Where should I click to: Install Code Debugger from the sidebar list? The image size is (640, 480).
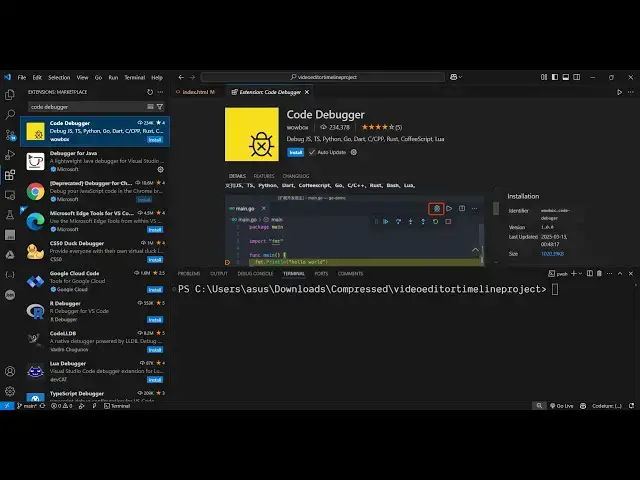coord(155,140)
